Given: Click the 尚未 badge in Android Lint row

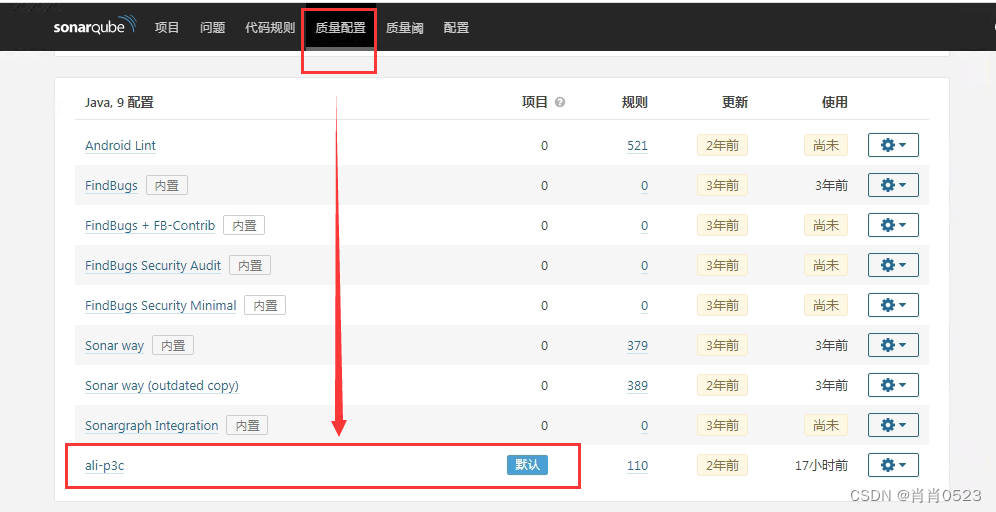Looking at the screenshot, I should (826, 145).
